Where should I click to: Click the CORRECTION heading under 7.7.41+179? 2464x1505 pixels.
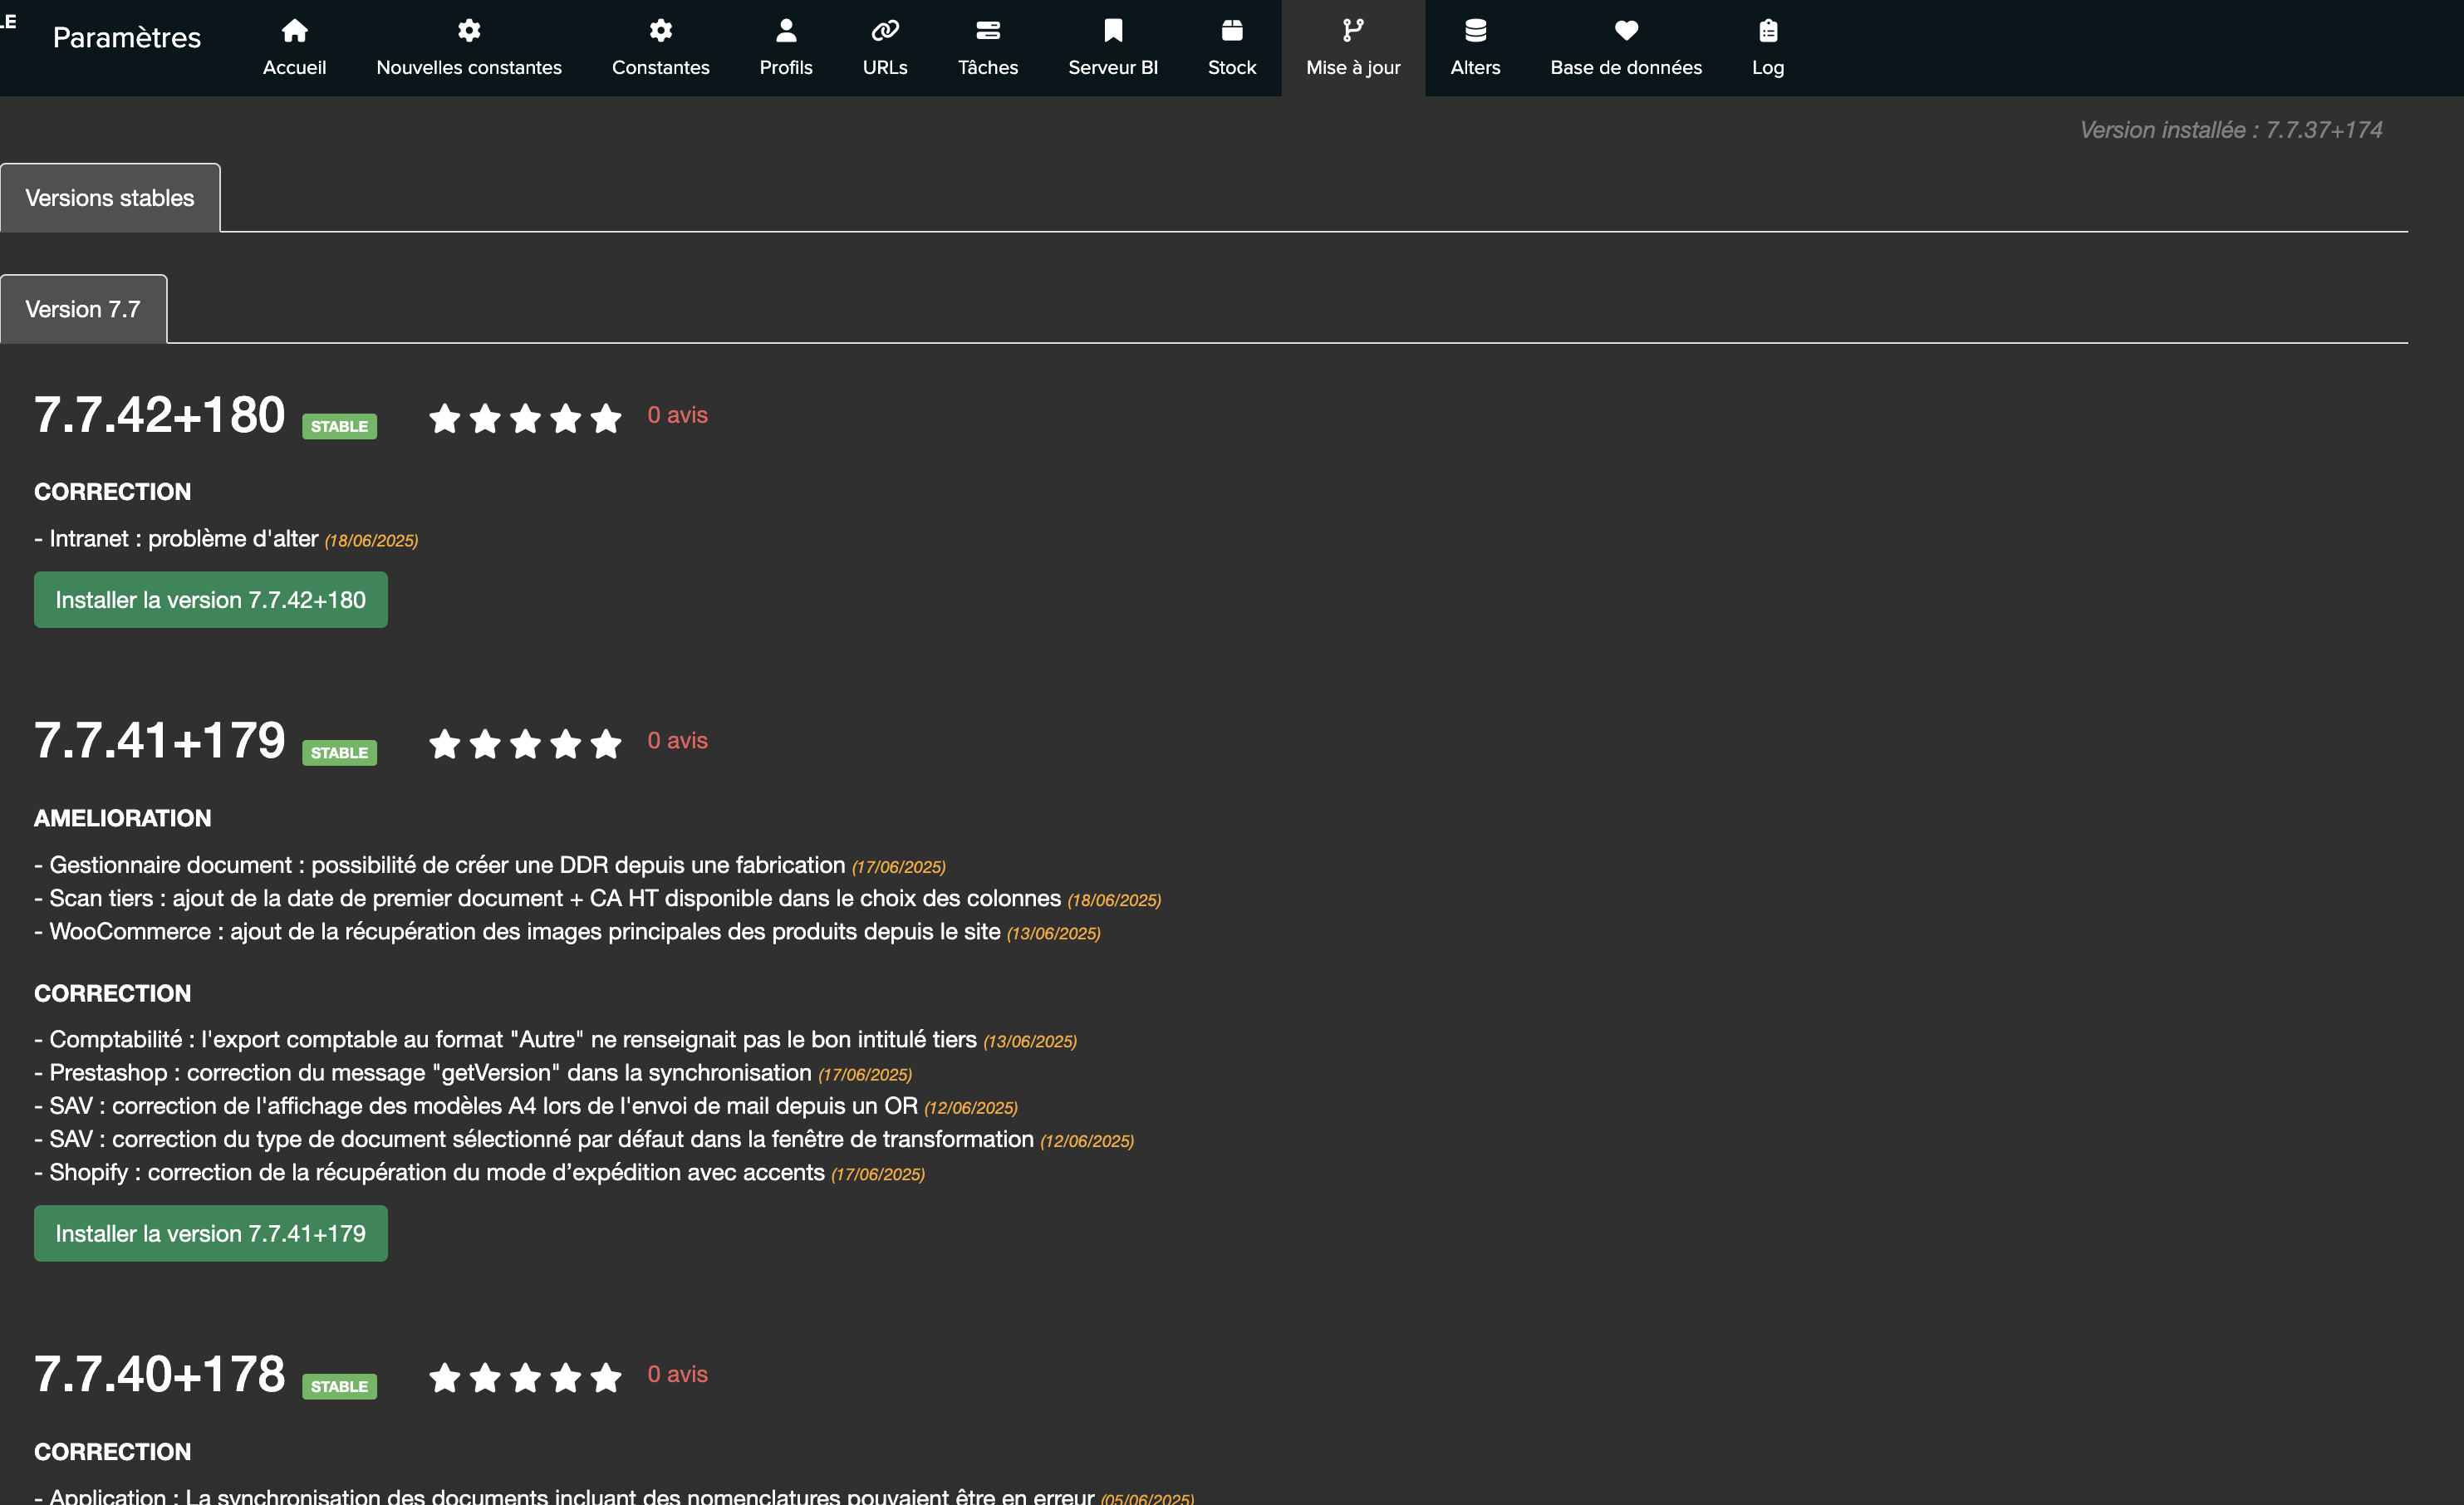point(113,993)
